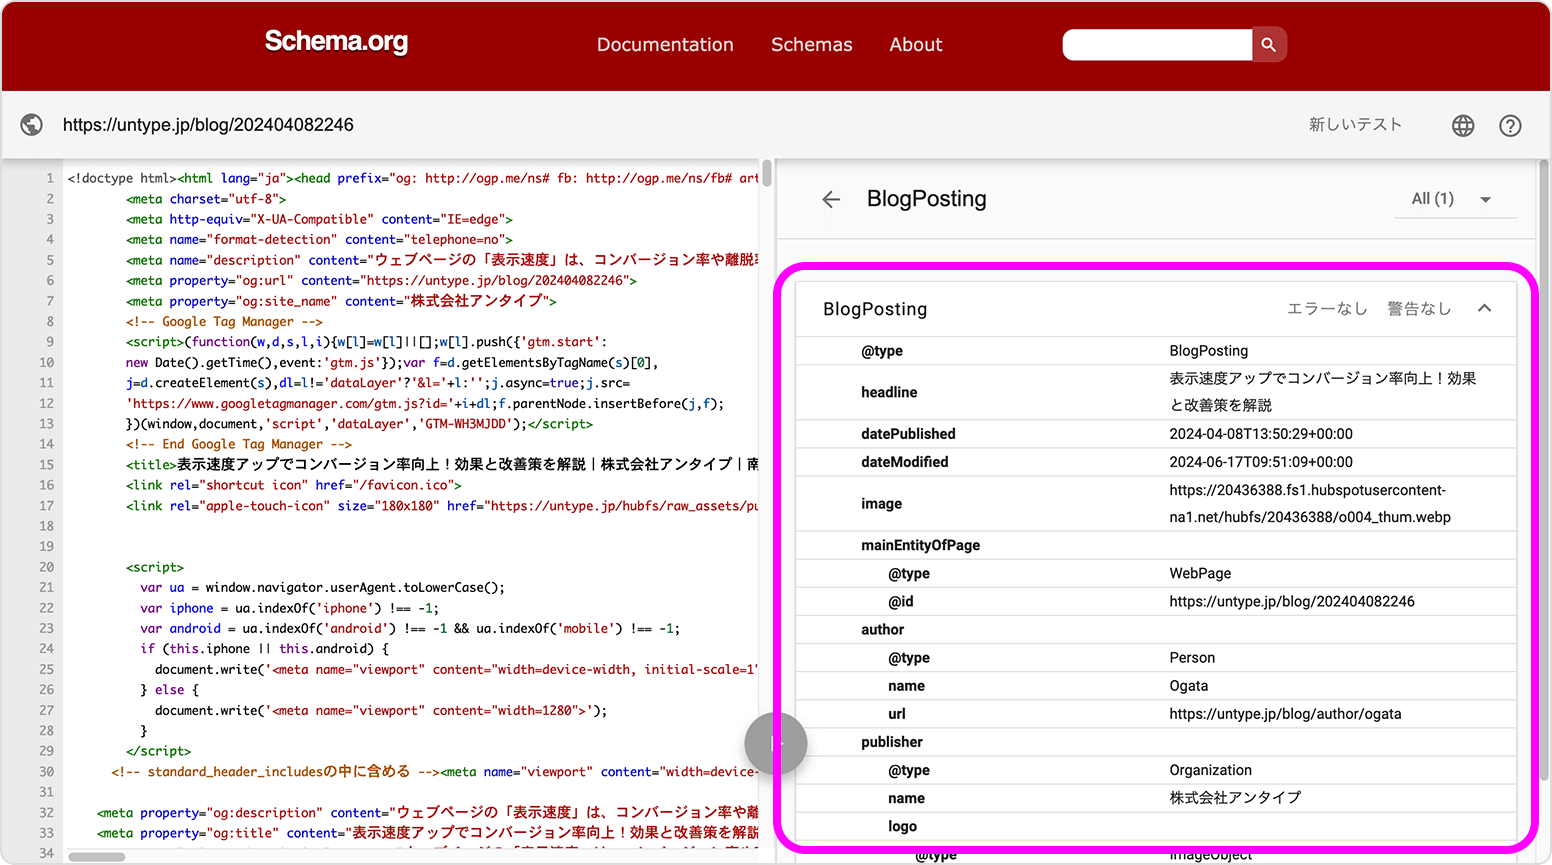Click the 'var android' code line

point(410,629)
